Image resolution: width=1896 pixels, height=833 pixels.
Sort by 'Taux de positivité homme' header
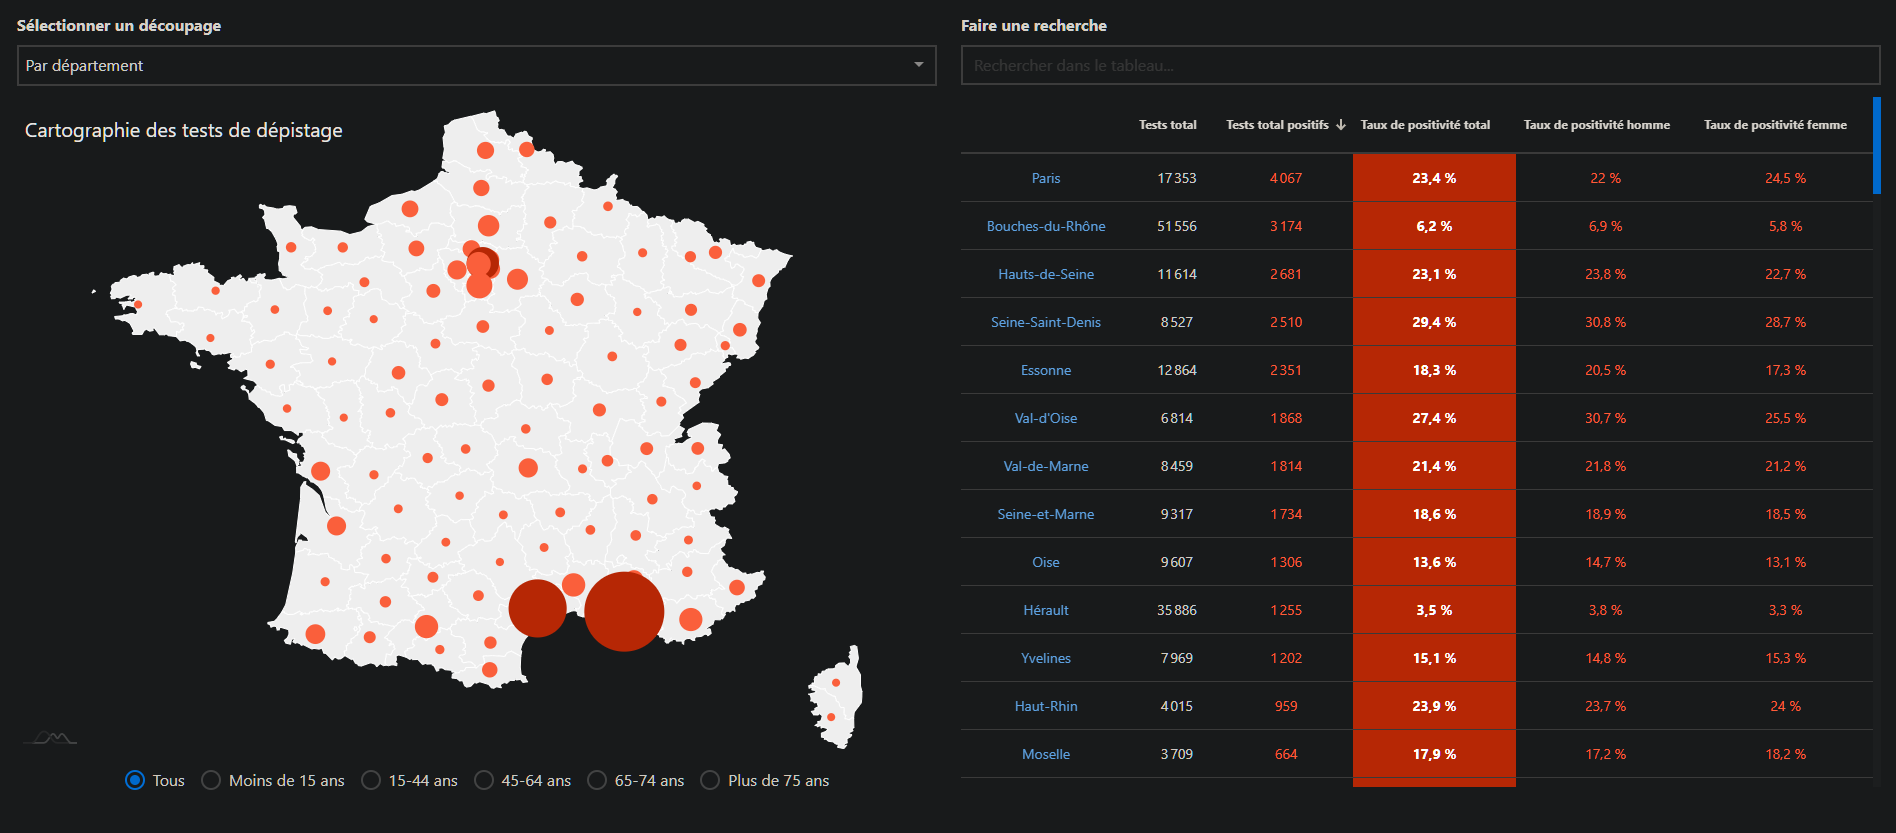click(x=1597, y=125)
